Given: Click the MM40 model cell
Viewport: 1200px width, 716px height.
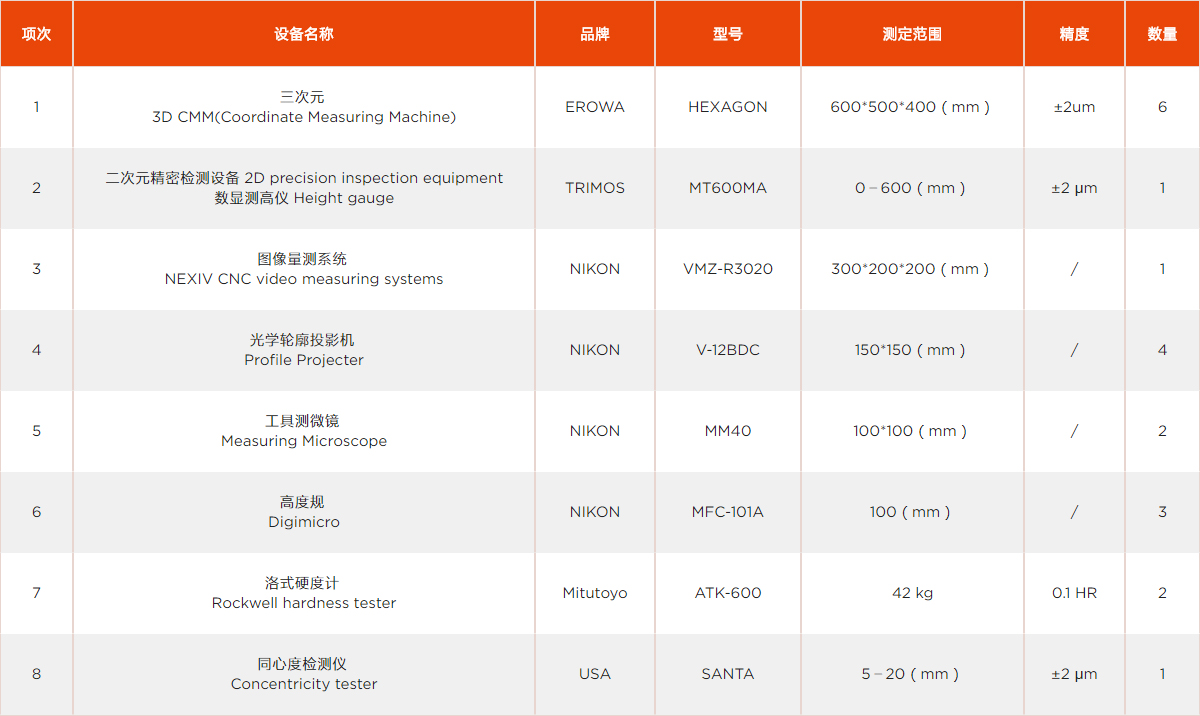Looking at the screenshot, I should tap(728, 431).
